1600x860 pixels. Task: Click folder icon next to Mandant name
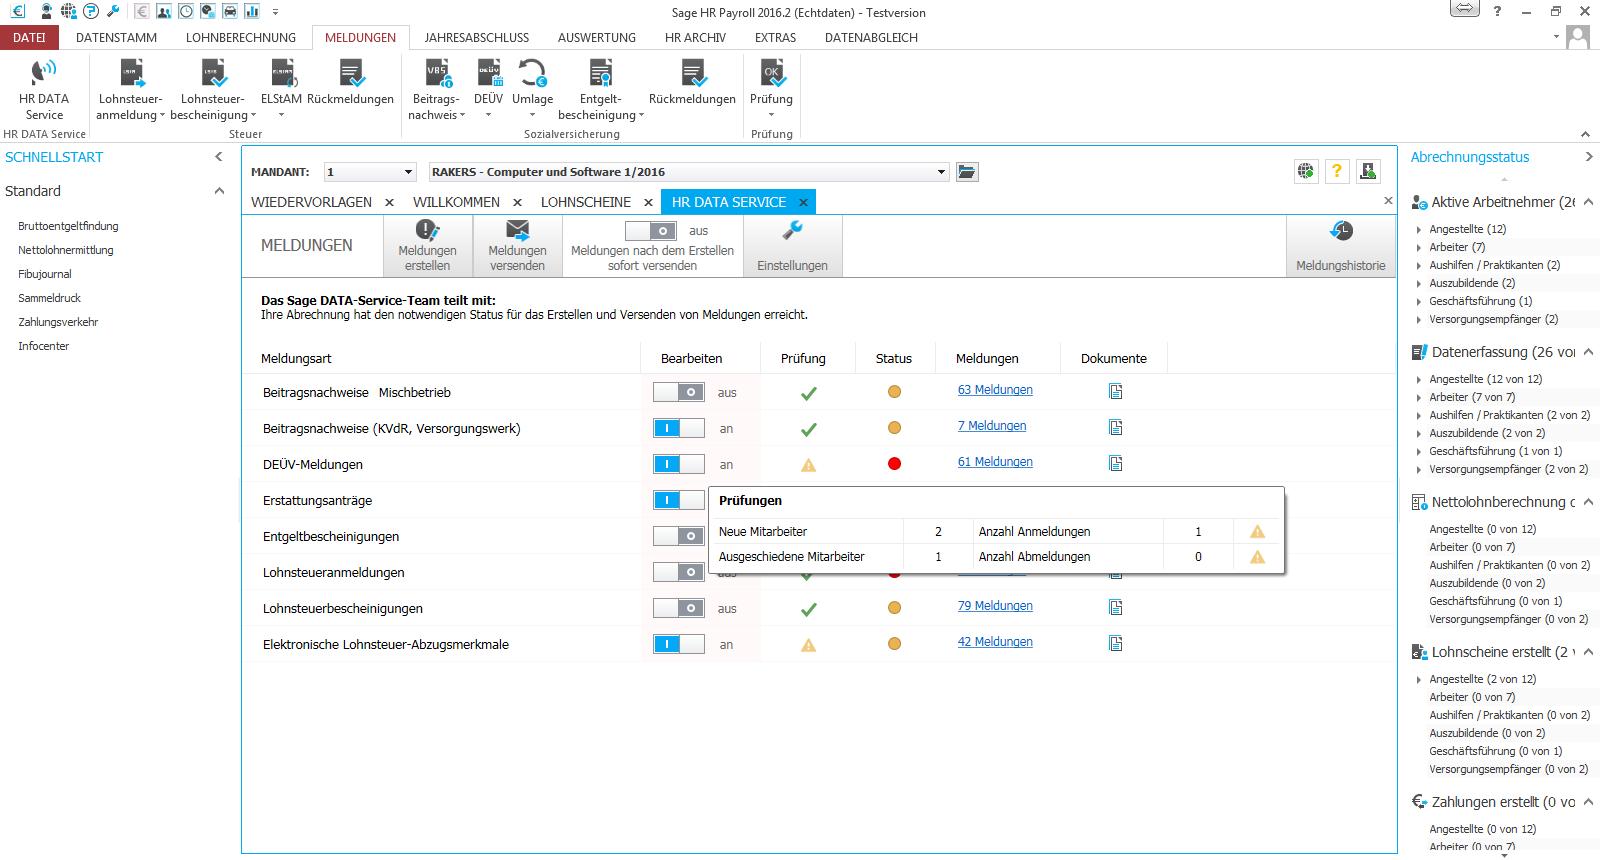[966, 172]
